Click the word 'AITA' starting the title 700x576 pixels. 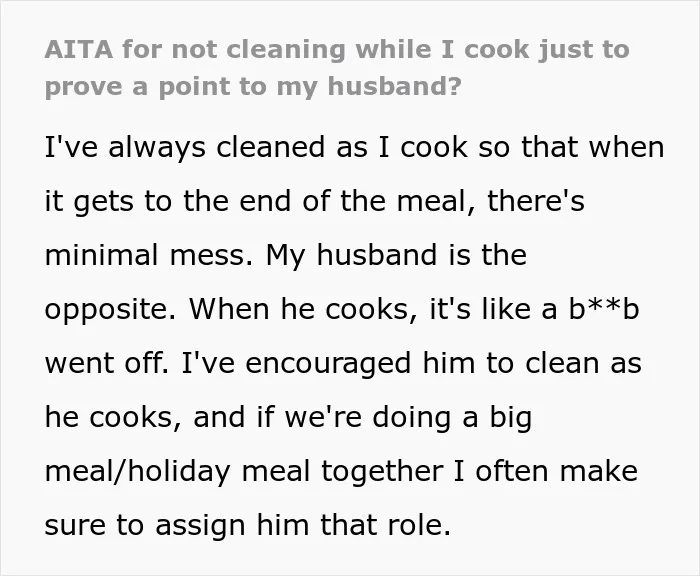tap(79, 50)
